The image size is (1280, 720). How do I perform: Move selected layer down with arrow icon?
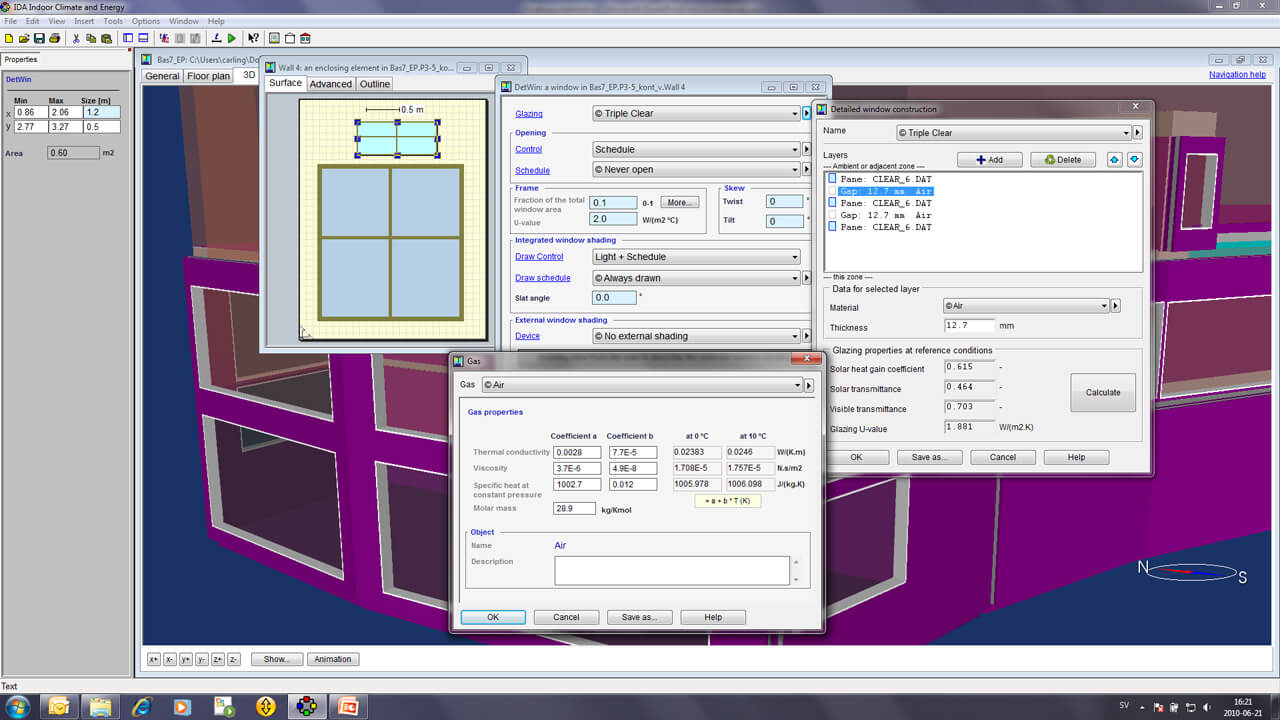tap(1134, 160)
